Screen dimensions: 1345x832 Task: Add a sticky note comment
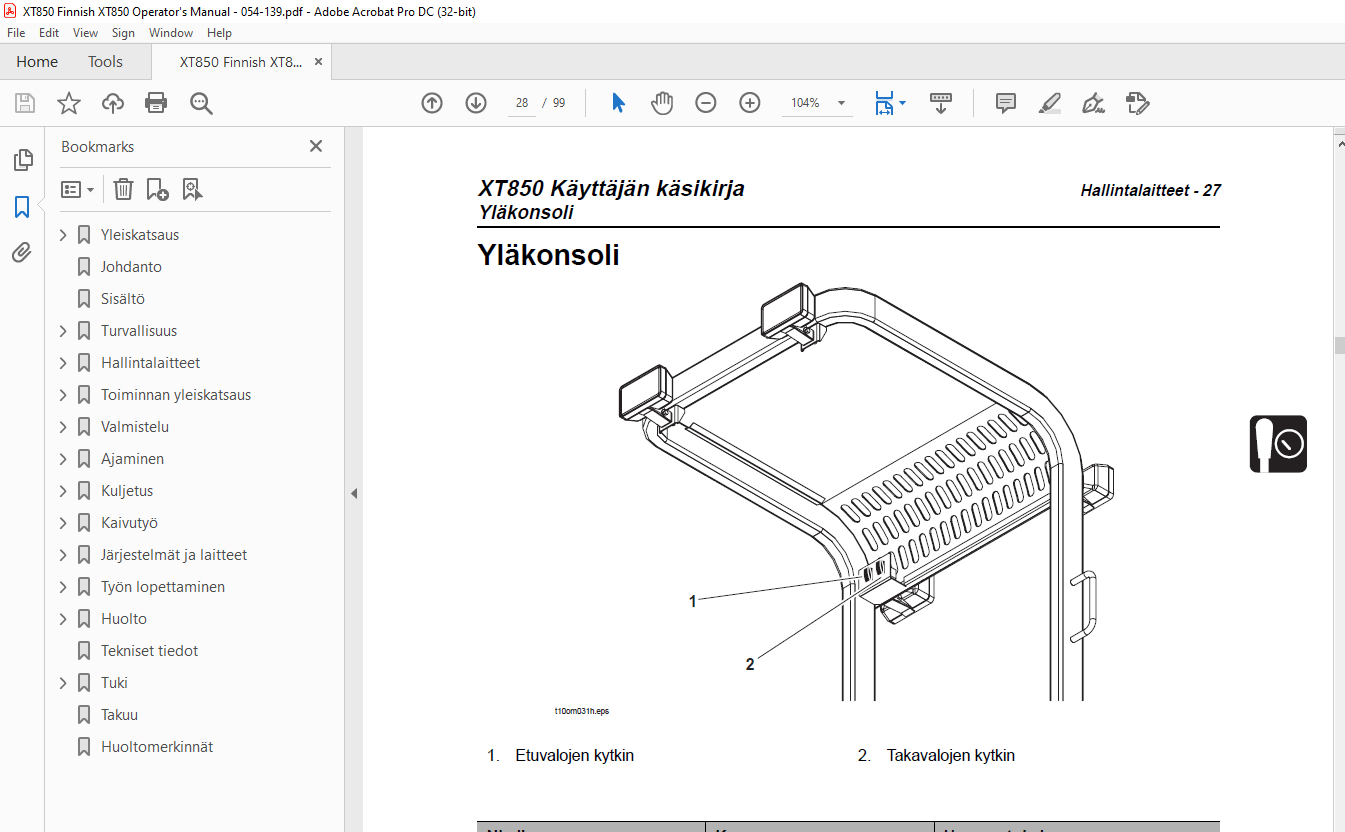point(1006,103)
